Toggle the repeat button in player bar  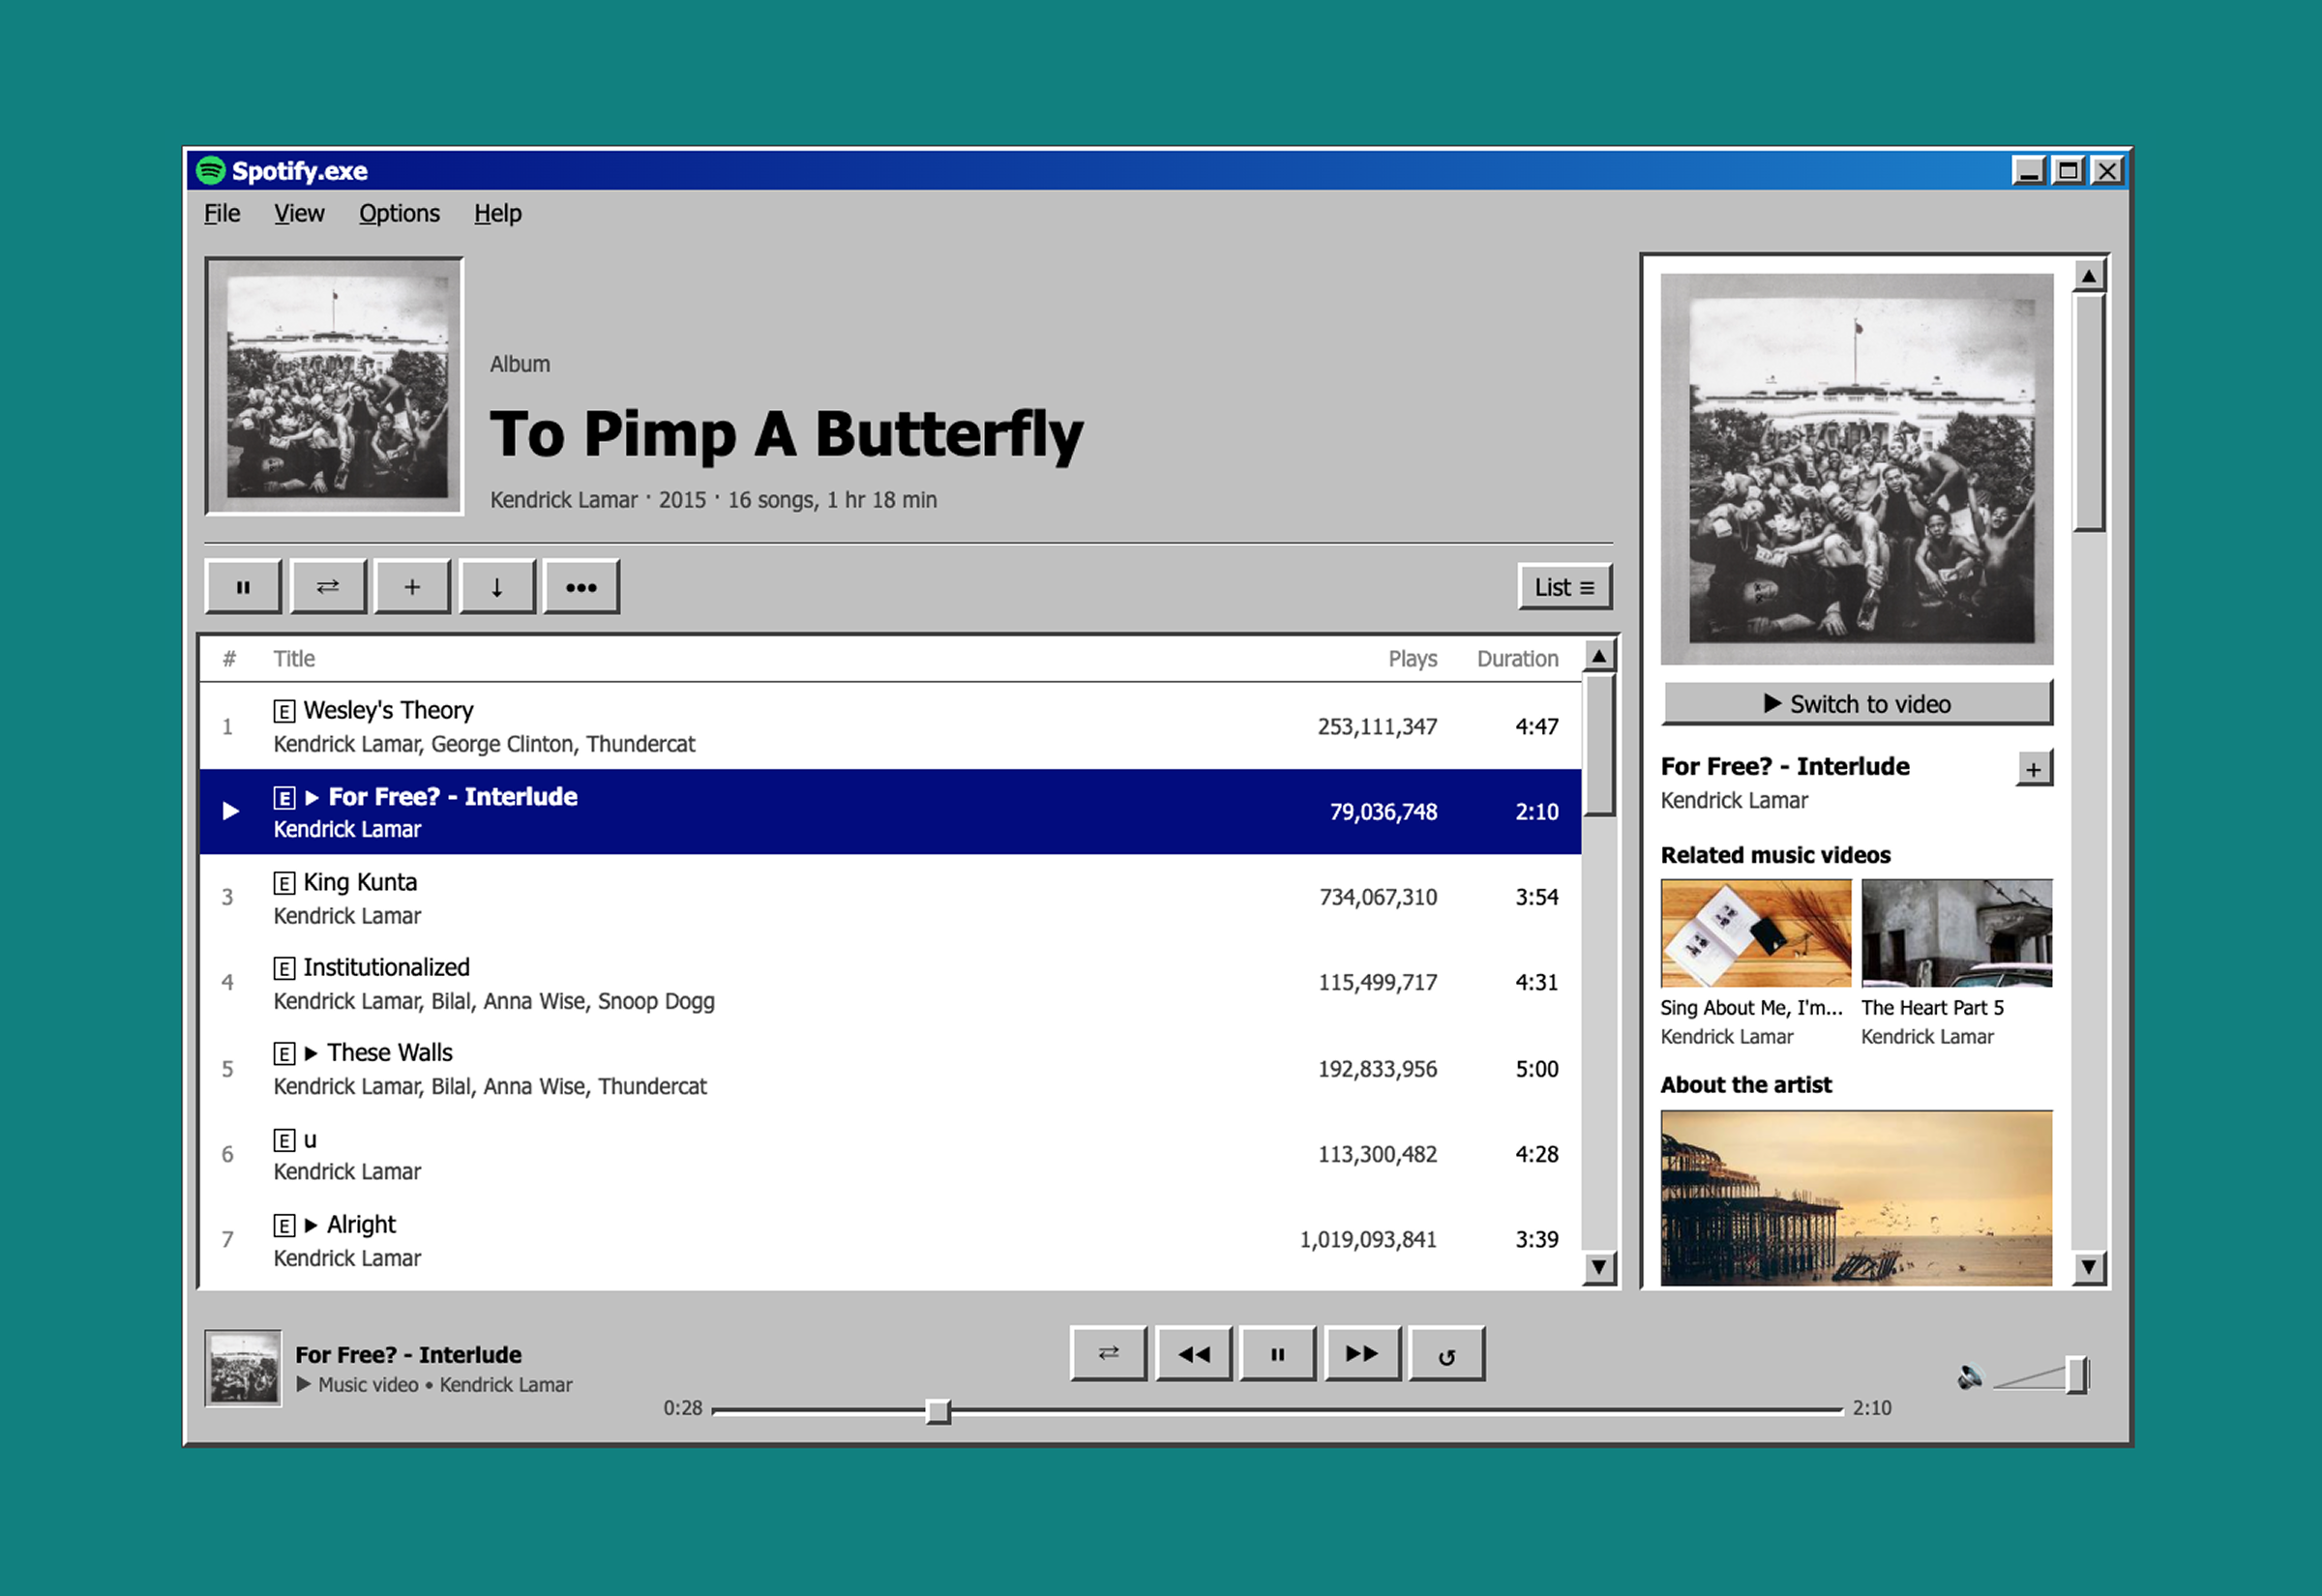pyautogui.click(x=1446, y=1354)
